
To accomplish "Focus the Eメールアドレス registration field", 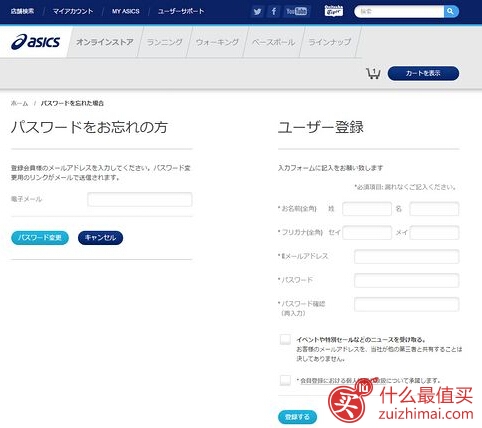I will [x=407, y=256].
